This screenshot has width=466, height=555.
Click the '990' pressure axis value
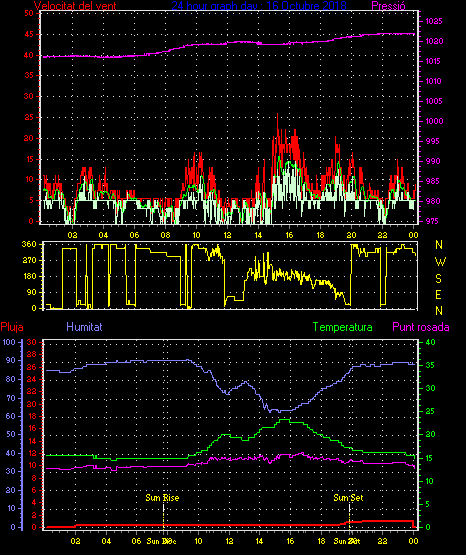click(x=432, y=161)
